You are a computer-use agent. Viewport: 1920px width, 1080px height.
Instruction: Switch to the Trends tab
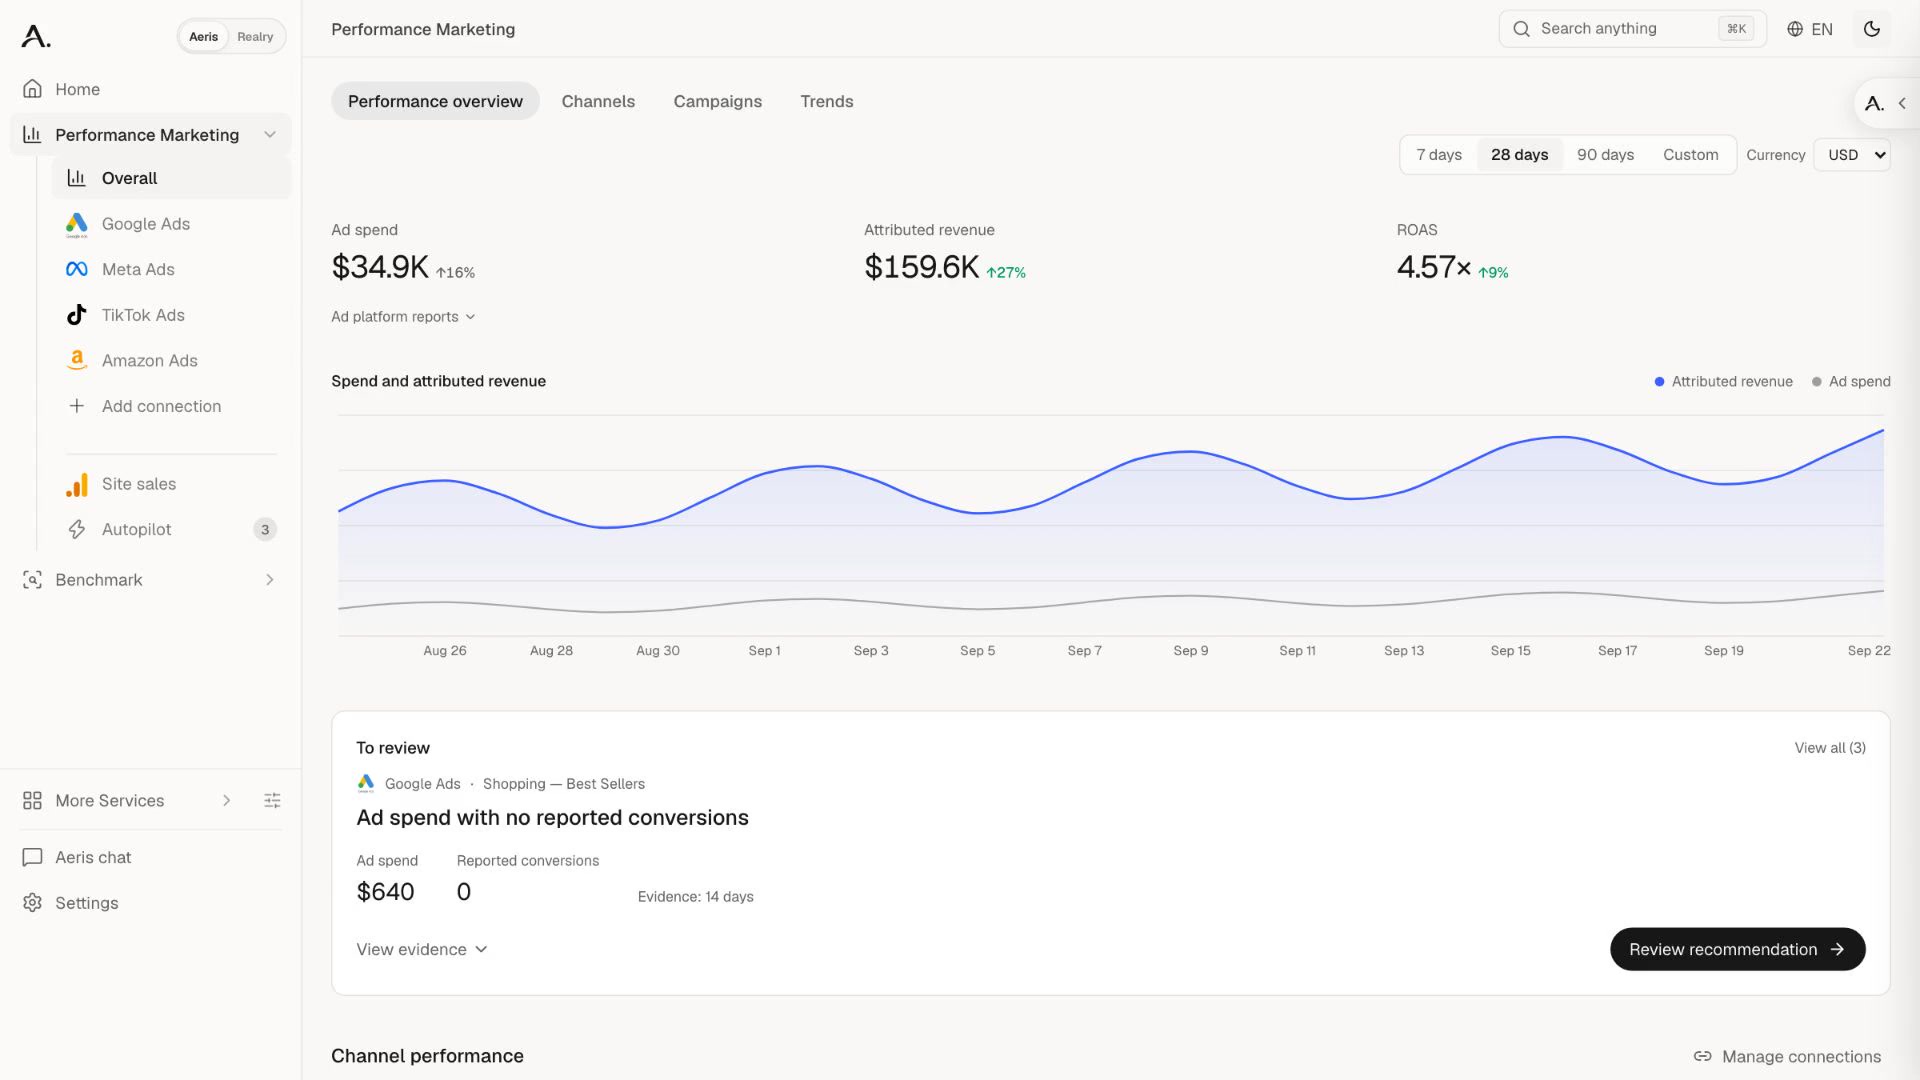(x=826, y=101)
